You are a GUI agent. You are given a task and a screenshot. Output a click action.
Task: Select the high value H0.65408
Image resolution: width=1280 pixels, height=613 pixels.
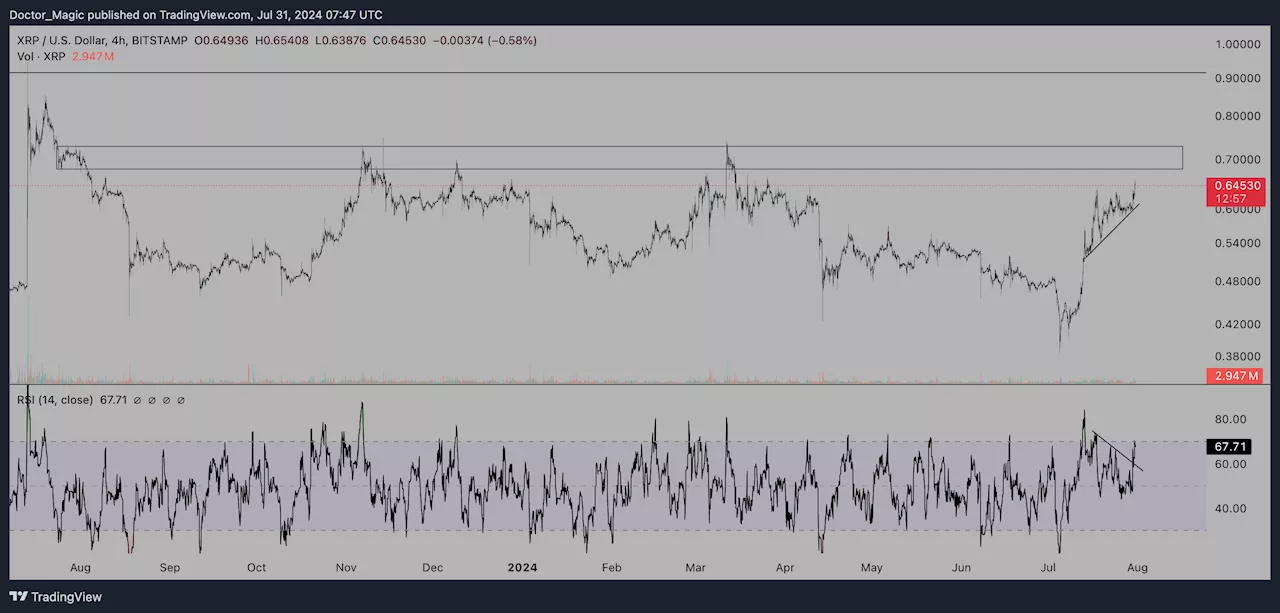(283, 41)
